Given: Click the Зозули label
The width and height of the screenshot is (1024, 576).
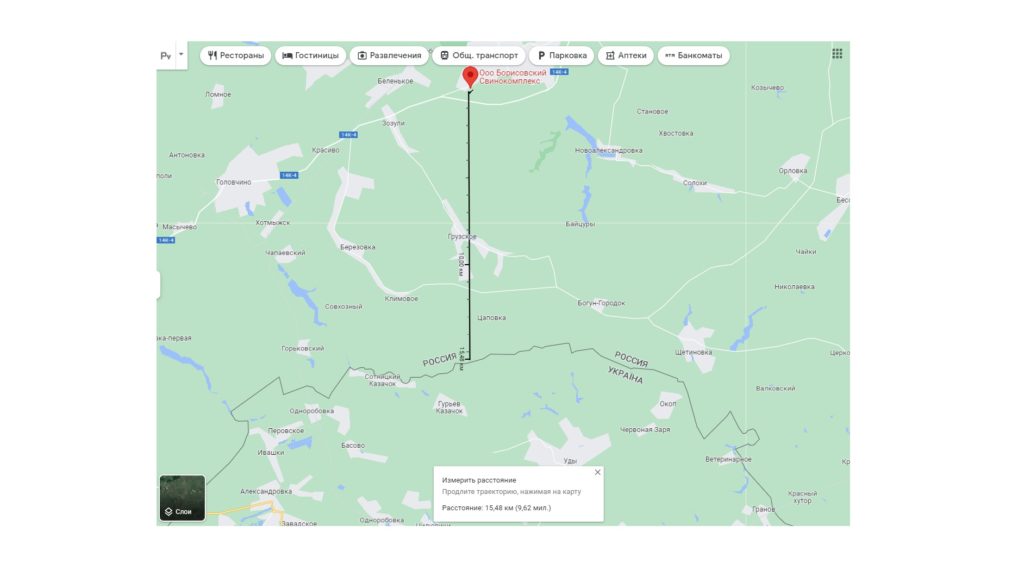Looking at the screenshot, I should [393, 123].
